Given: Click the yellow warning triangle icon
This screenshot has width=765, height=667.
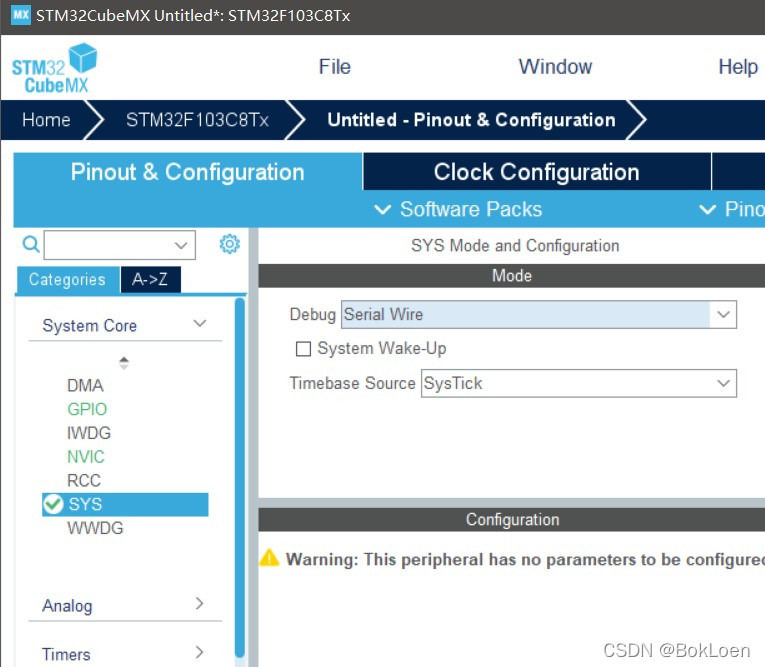Looking at the screenshot, I should [x=269, y=558].
